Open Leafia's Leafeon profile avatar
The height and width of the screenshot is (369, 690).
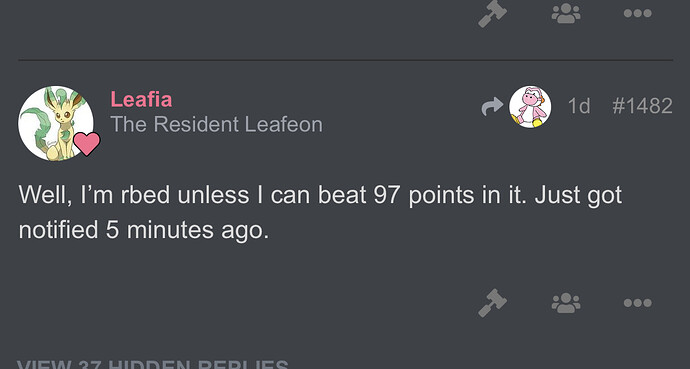click(x=55, y=123)
